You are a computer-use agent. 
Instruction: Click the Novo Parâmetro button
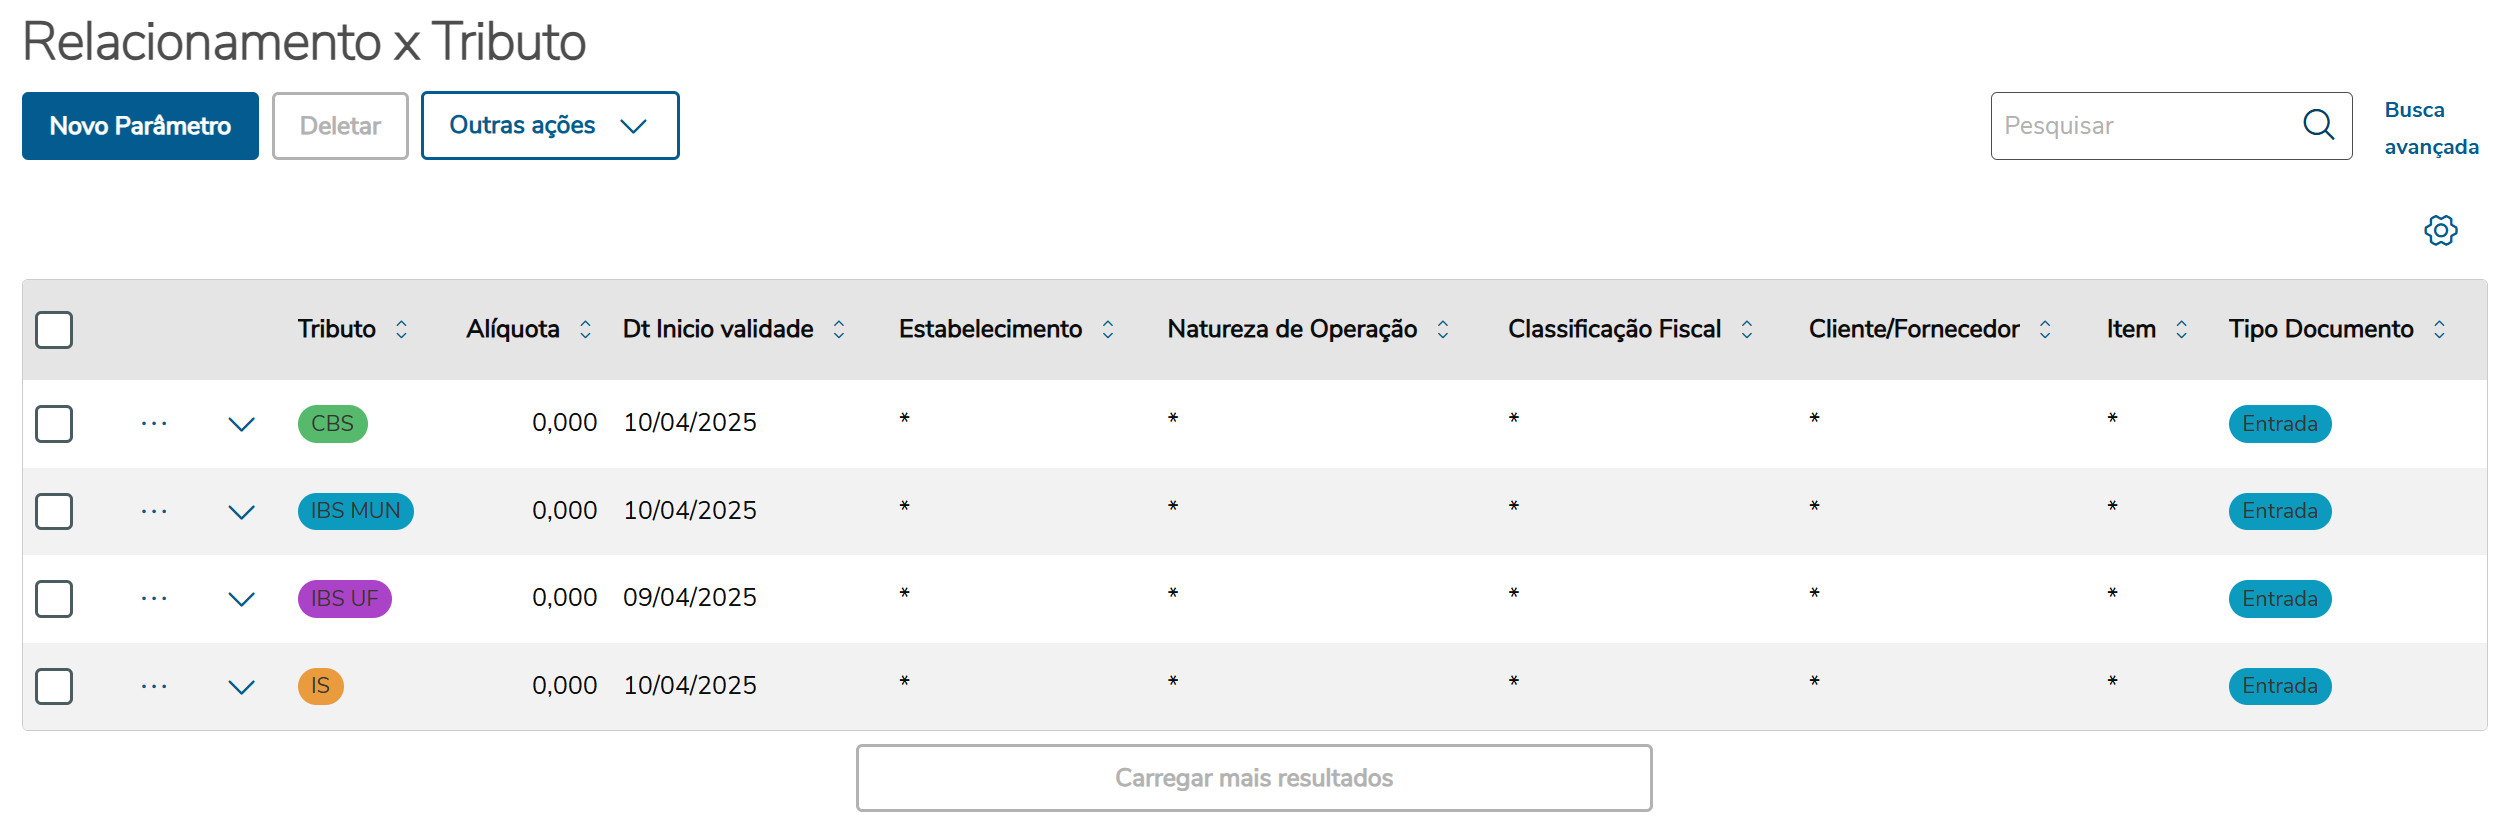140,126
